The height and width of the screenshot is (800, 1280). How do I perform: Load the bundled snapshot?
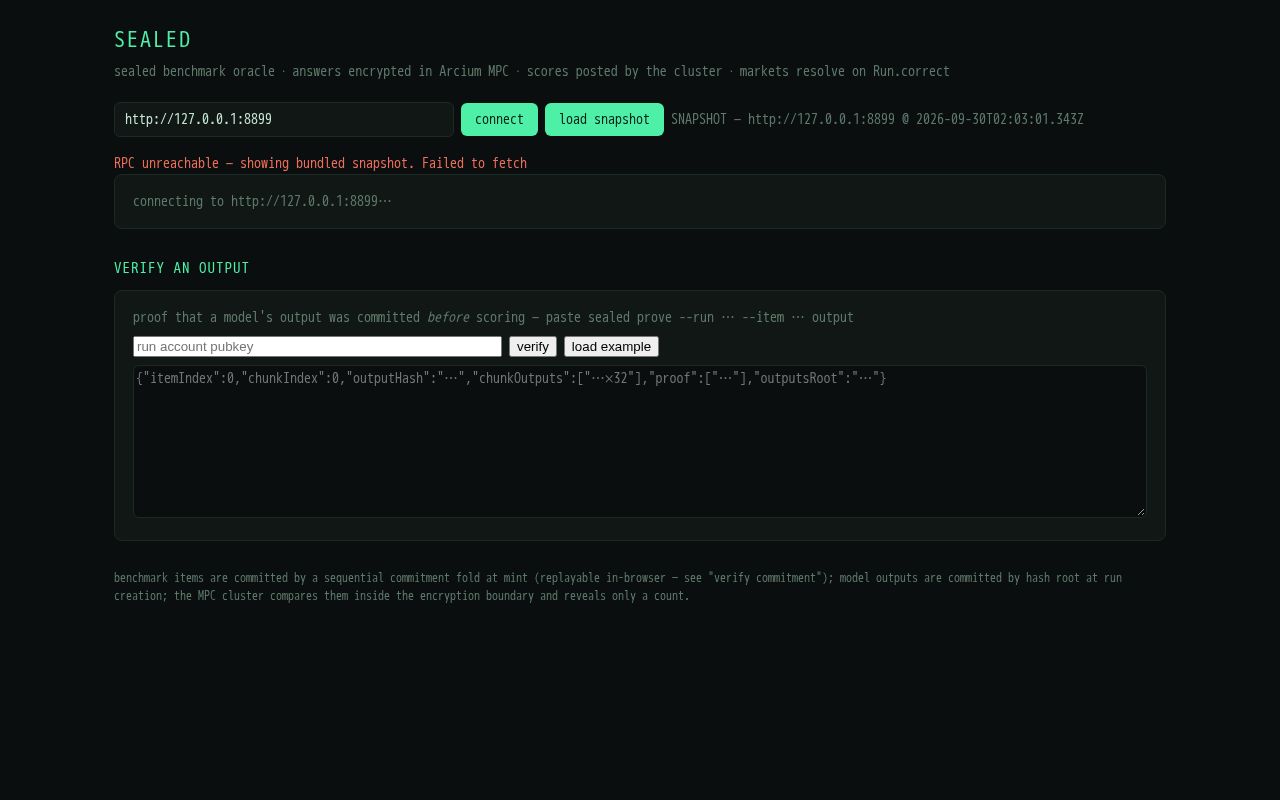point(604,119)
